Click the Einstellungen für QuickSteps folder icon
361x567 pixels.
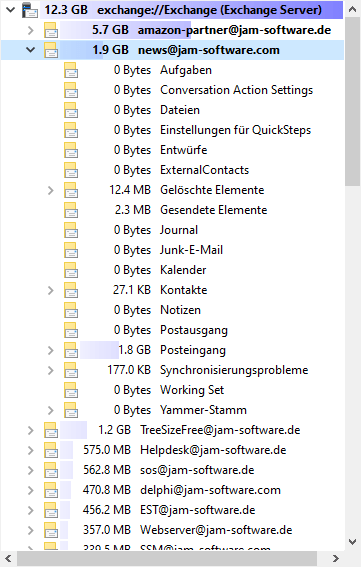click(71, 130)
